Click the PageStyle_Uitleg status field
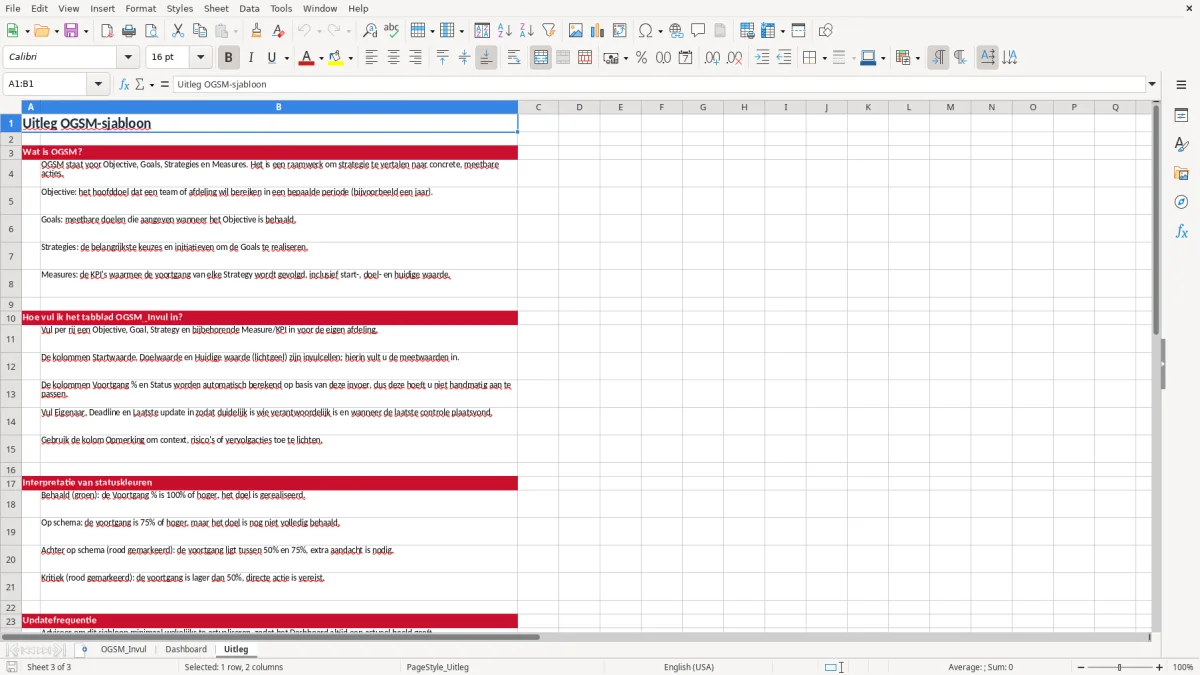 click(438, 667)
